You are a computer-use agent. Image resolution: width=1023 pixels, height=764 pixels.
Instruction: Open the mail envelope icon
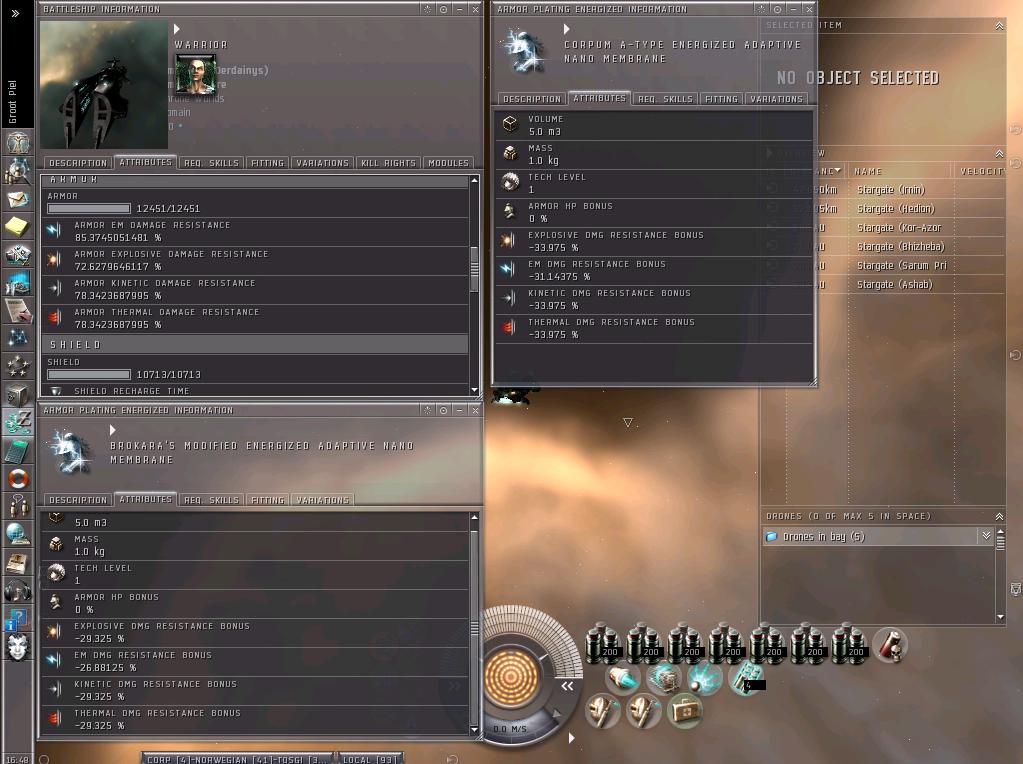[x=18, y=199]
